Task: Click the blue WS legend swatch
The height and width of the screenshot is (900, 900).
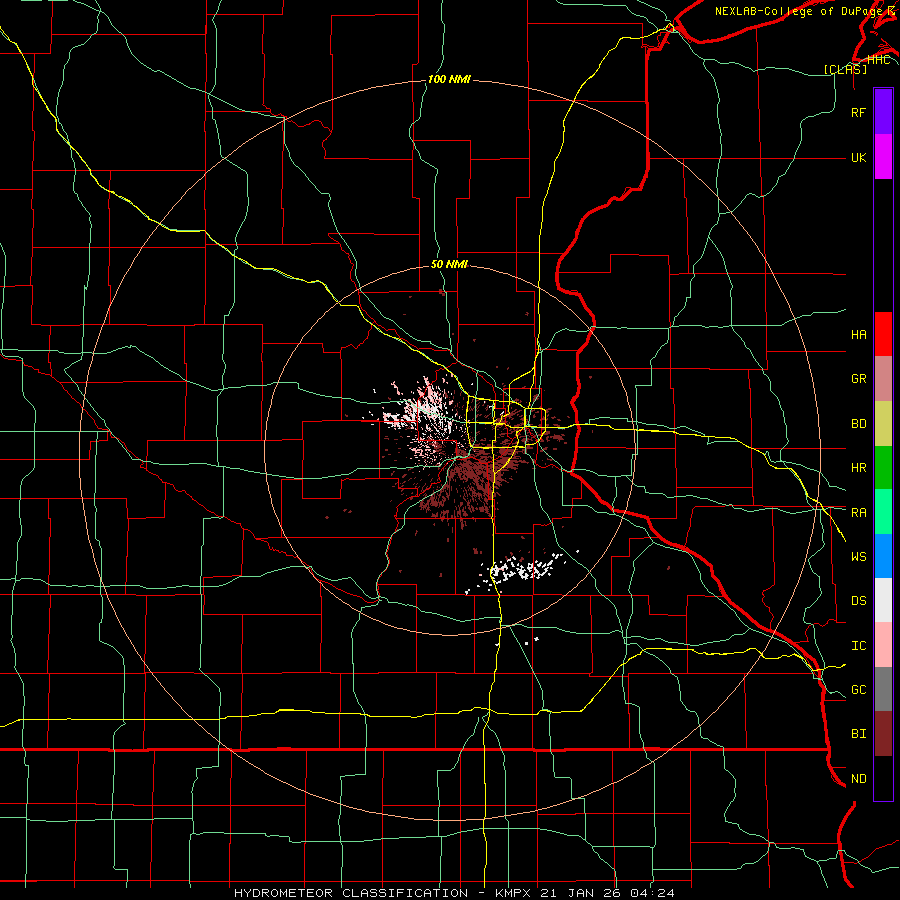Action: click(883, 556)
